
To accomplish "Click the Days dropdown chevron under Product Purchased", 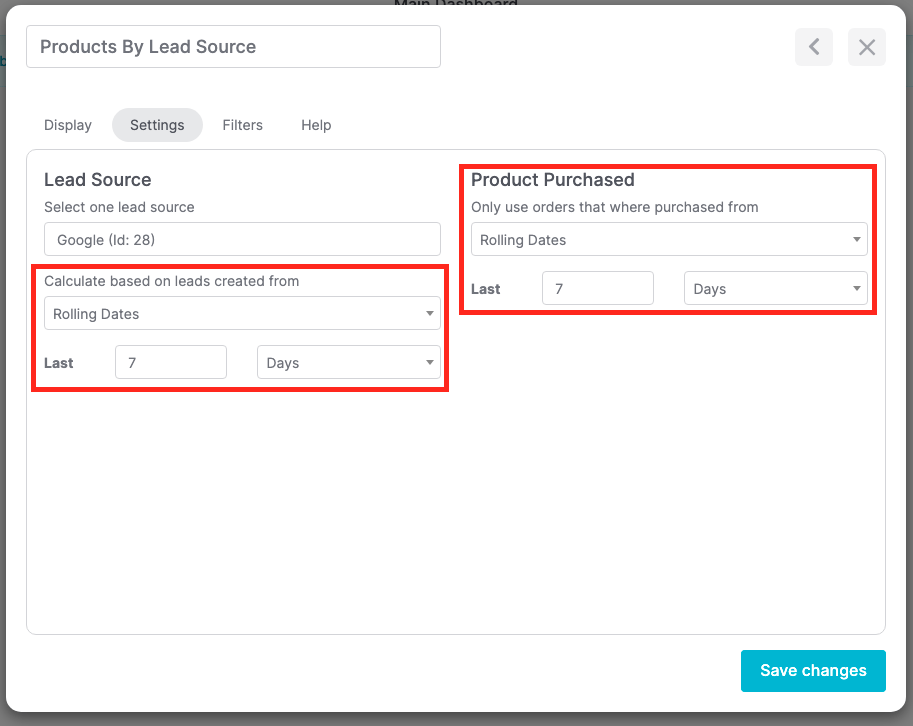I will click(855, 289).
